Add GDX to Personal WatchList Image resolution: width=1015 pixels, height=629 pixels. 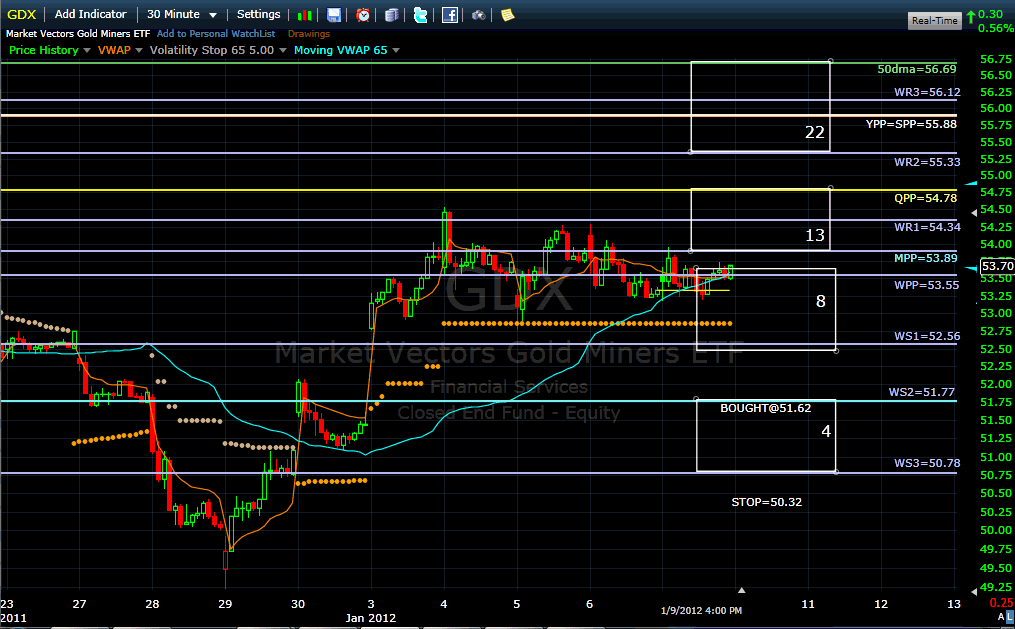[x=216, y=34]
